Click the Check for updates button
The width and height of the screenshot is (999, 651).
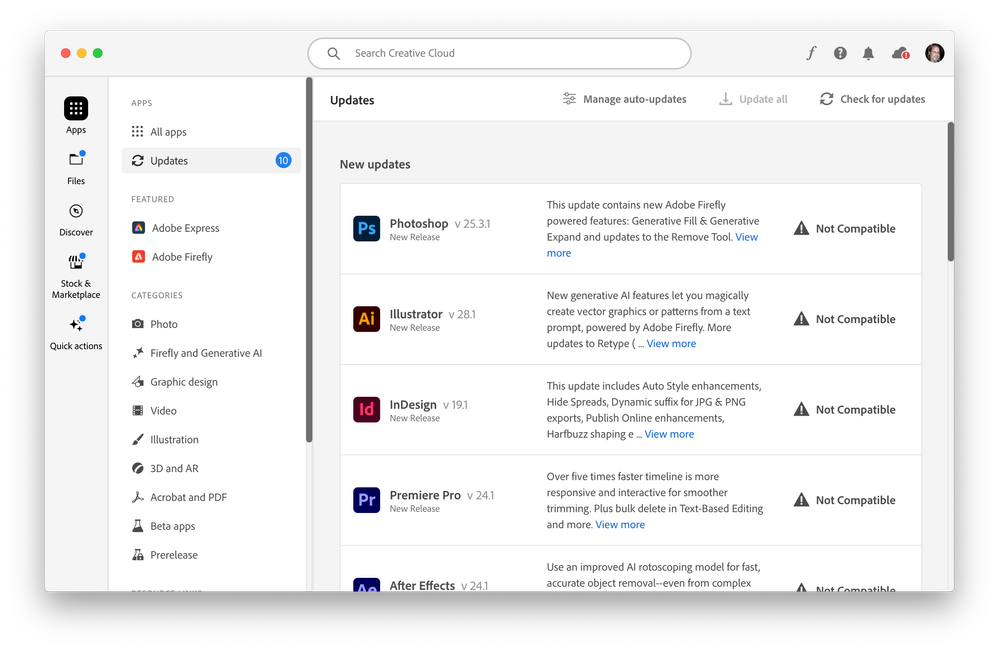click(871, 99)
